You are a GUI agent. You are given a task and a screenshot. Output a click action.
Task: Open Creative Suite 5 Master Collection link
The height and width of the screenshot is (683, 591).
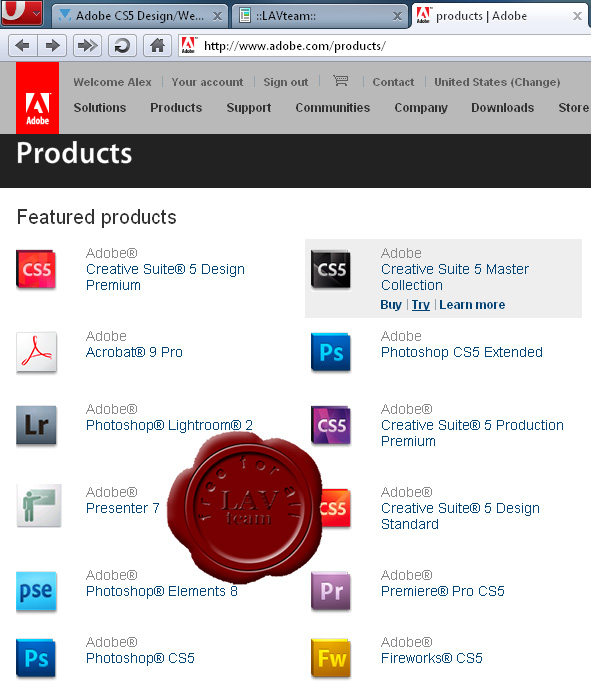tap(455, 277)
